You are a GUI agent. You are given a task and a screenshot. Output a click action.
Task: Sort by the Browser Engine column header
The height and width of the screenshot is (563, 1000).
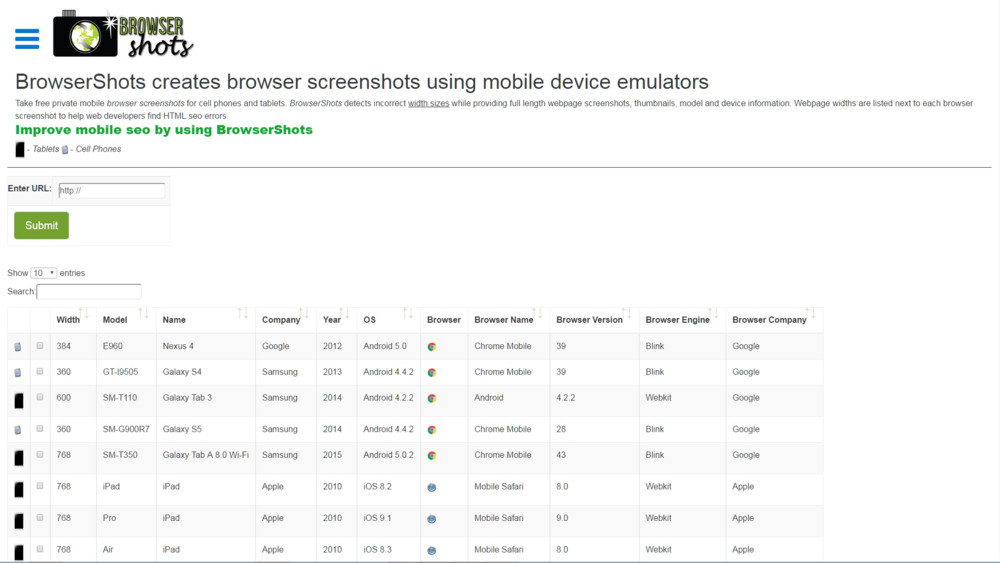682,319
